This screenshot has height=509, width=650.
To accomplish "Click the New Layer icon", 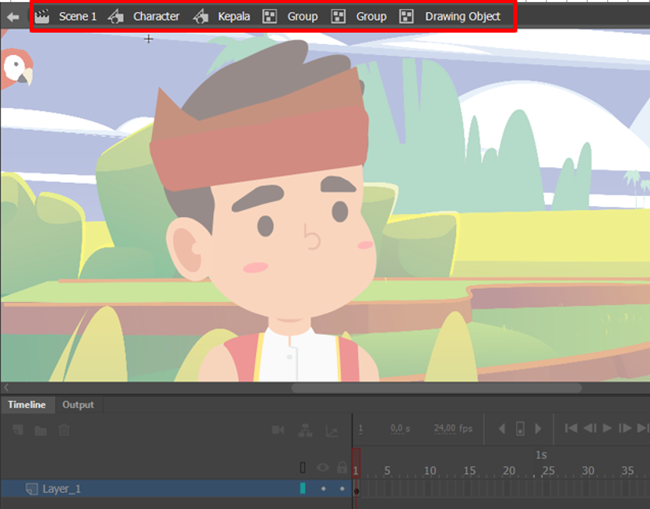I will [x=18, y=430].
